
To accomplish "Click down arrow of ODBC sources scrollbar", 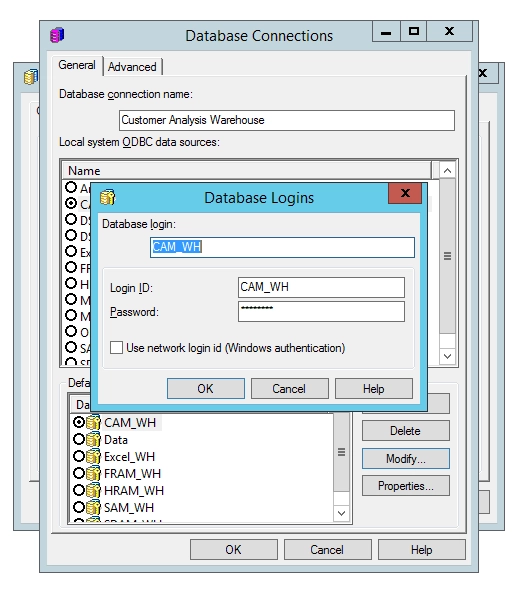I will pos(447,356).
